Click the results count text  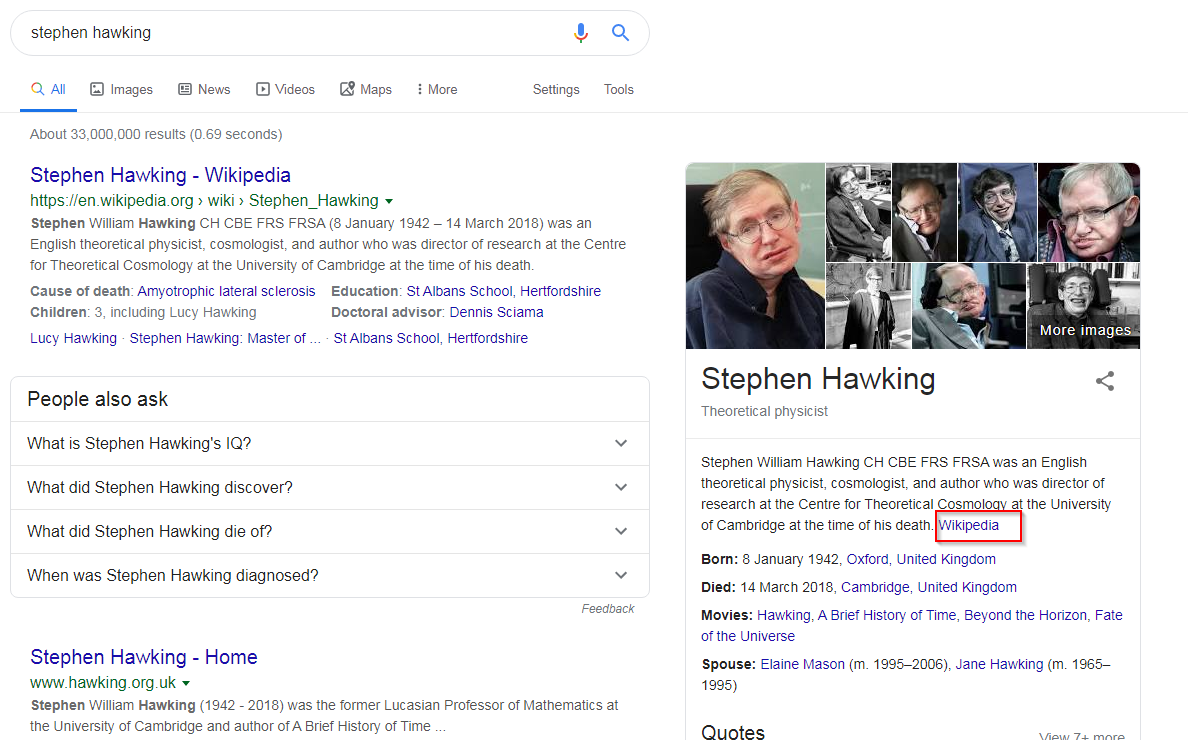[156, 134]
